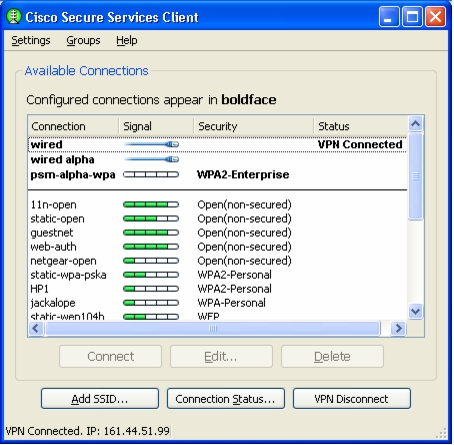This screenshot has width=454, height=445.
Task: Sort by the Connection column header
Action: 73,126
